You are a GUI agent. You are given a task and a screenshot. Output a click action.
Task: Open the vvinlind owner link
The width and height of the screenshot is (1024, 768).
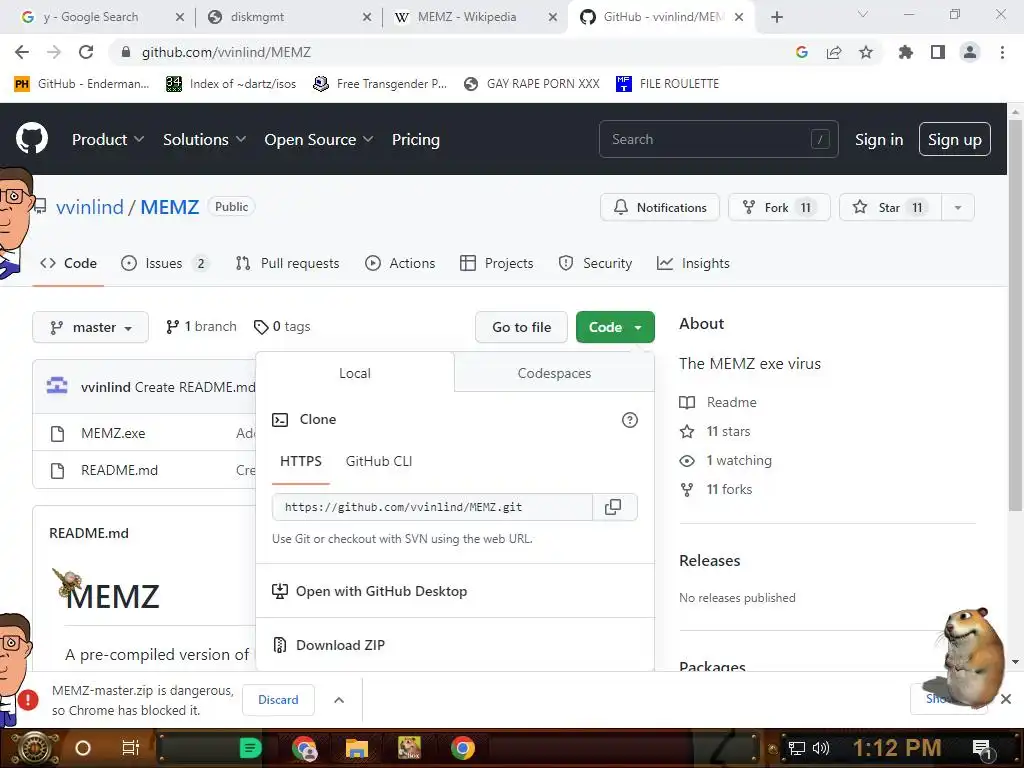click(x=89, y=207)
